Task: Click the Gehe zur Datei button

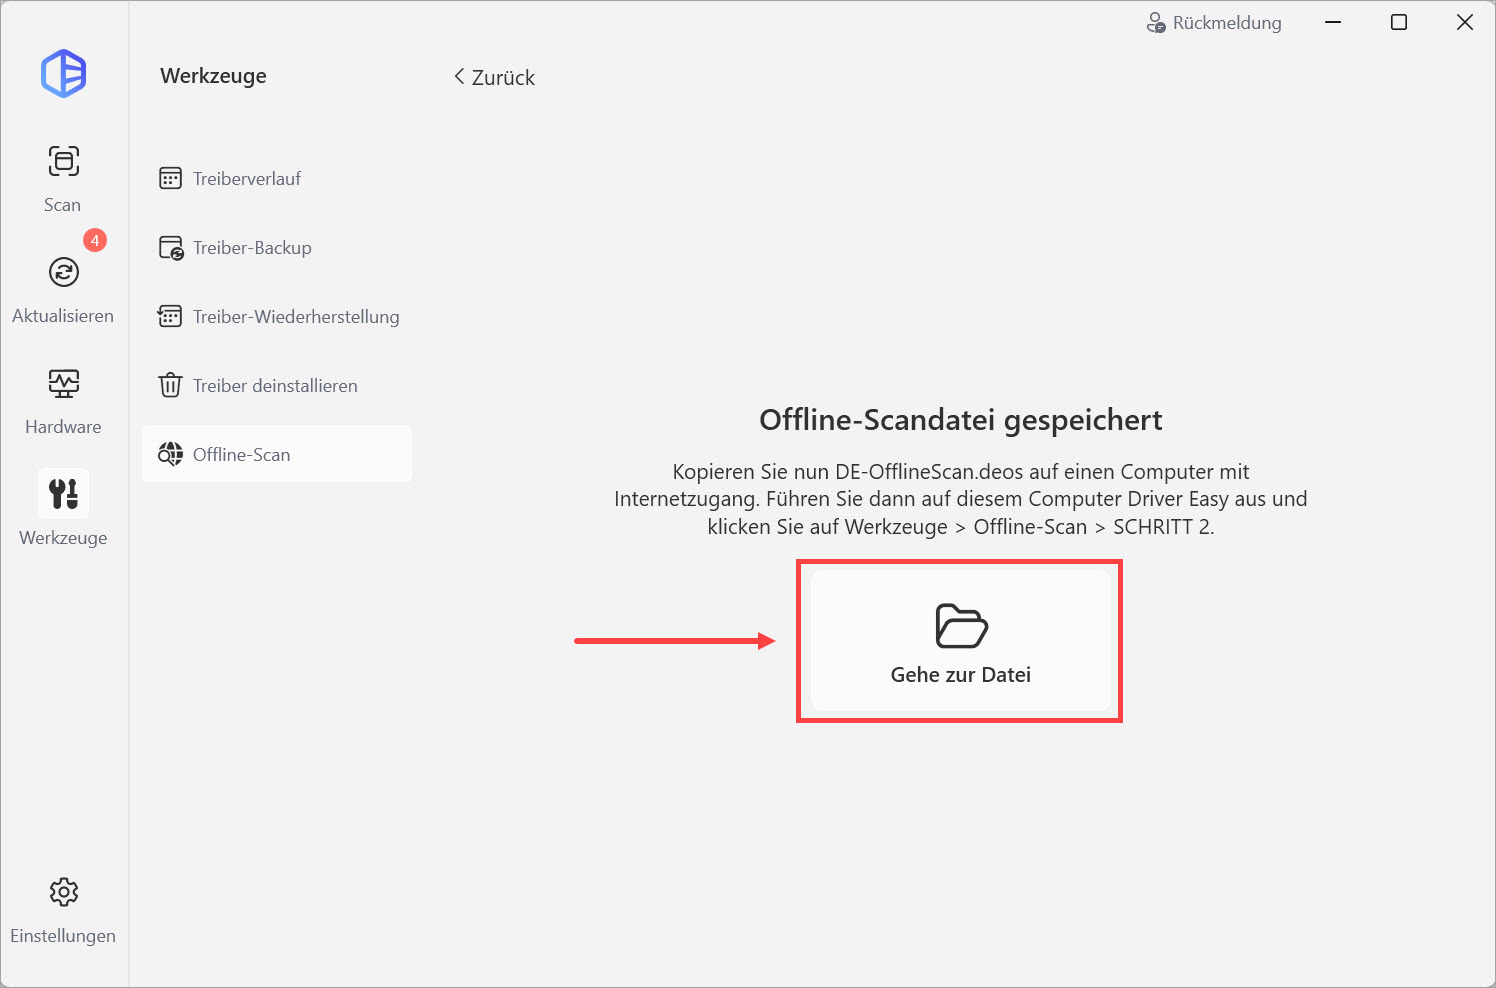Action: (x=960, y=641)
